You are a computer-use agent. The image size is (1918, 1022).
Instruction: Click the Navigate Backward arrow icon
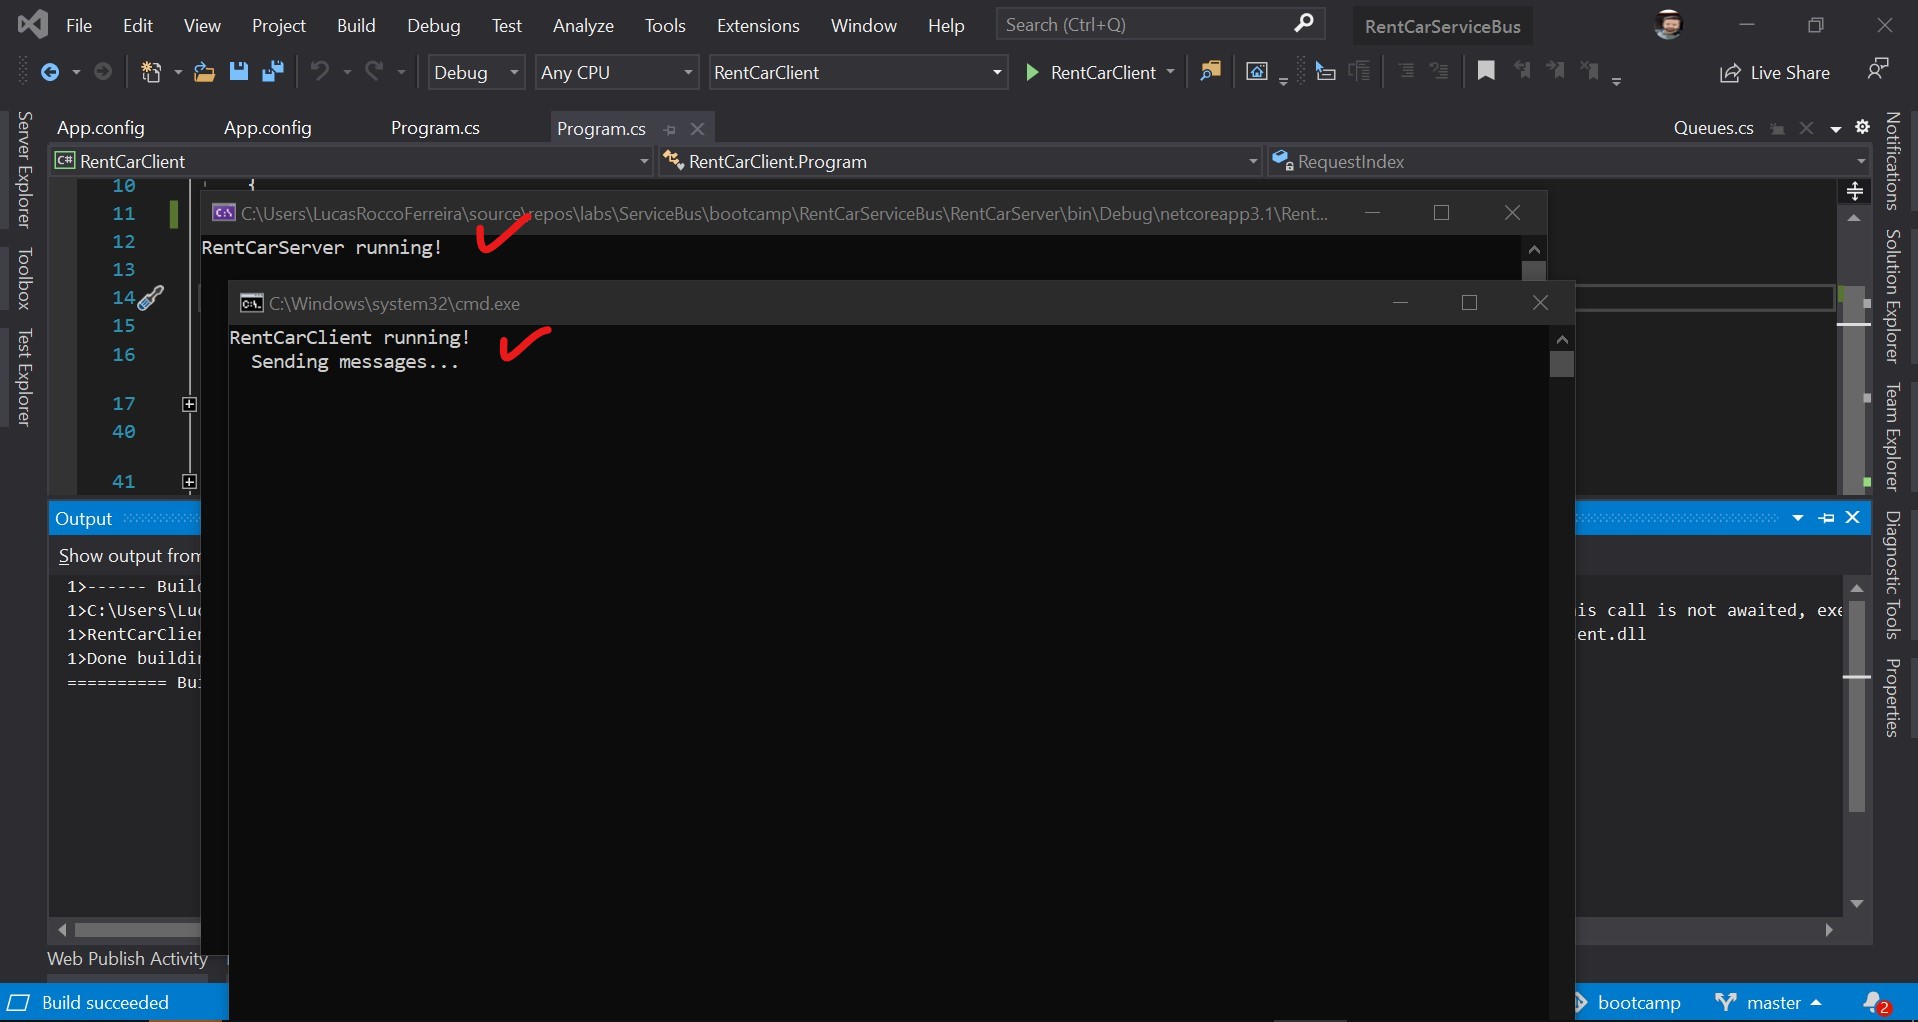pos(49,72)
